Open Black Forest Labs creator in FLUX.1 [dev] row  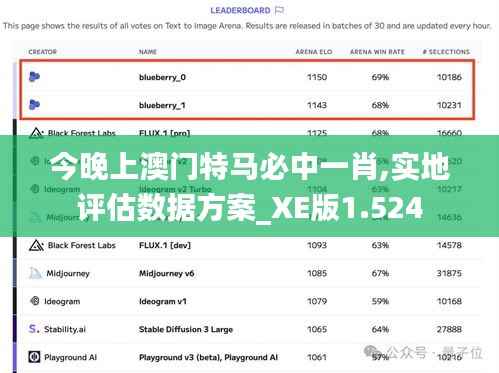pyautogui.click(x=82, y=245)
